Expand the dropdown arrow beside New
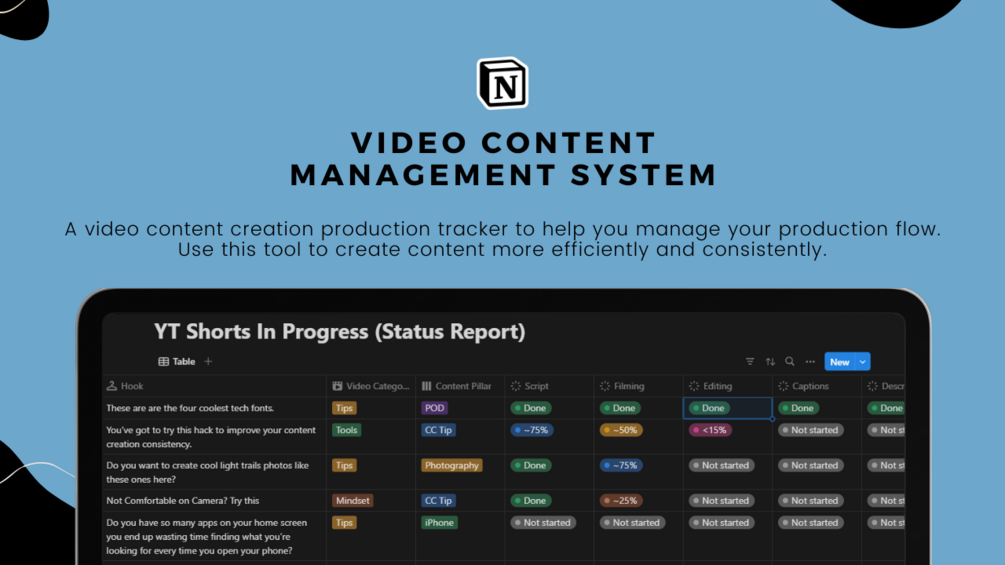This screenshot has height=565, width=1005. pyautogui.click(x=863, y=362)
